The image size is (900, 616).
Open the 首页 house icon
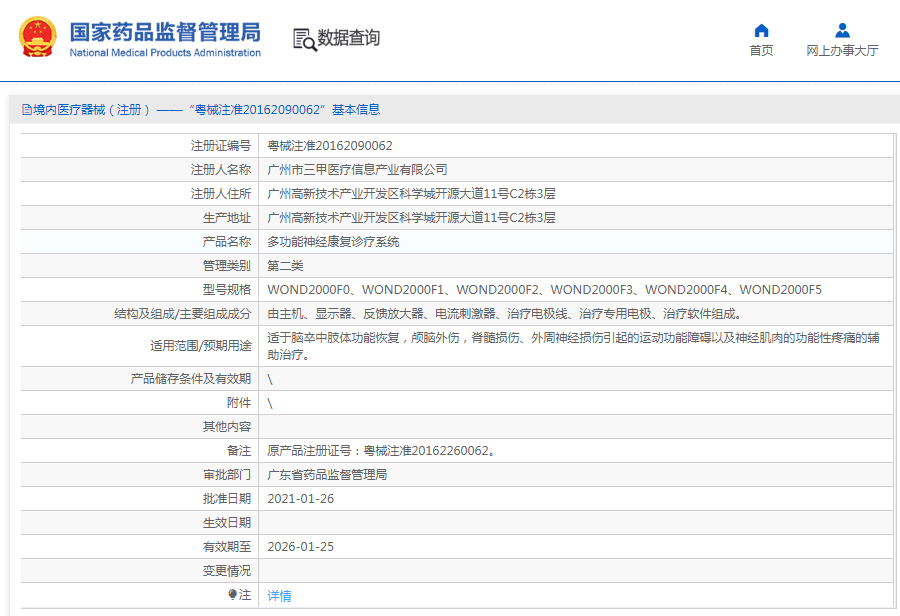761,30
